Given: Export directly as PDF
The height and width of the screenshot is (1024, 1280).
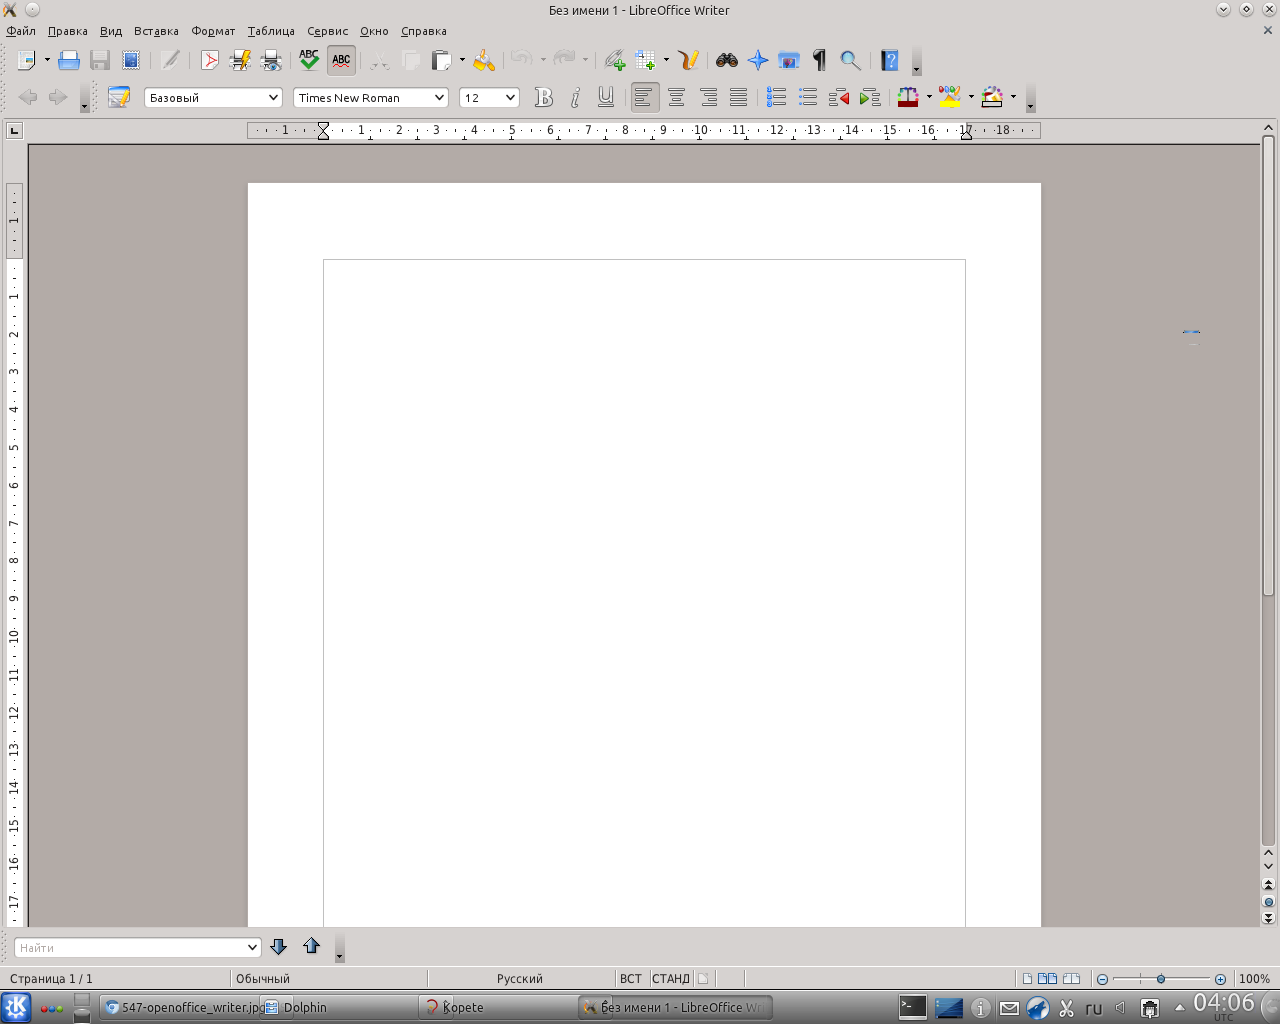Looking at the screenshot, I should (x=209, y=60).
